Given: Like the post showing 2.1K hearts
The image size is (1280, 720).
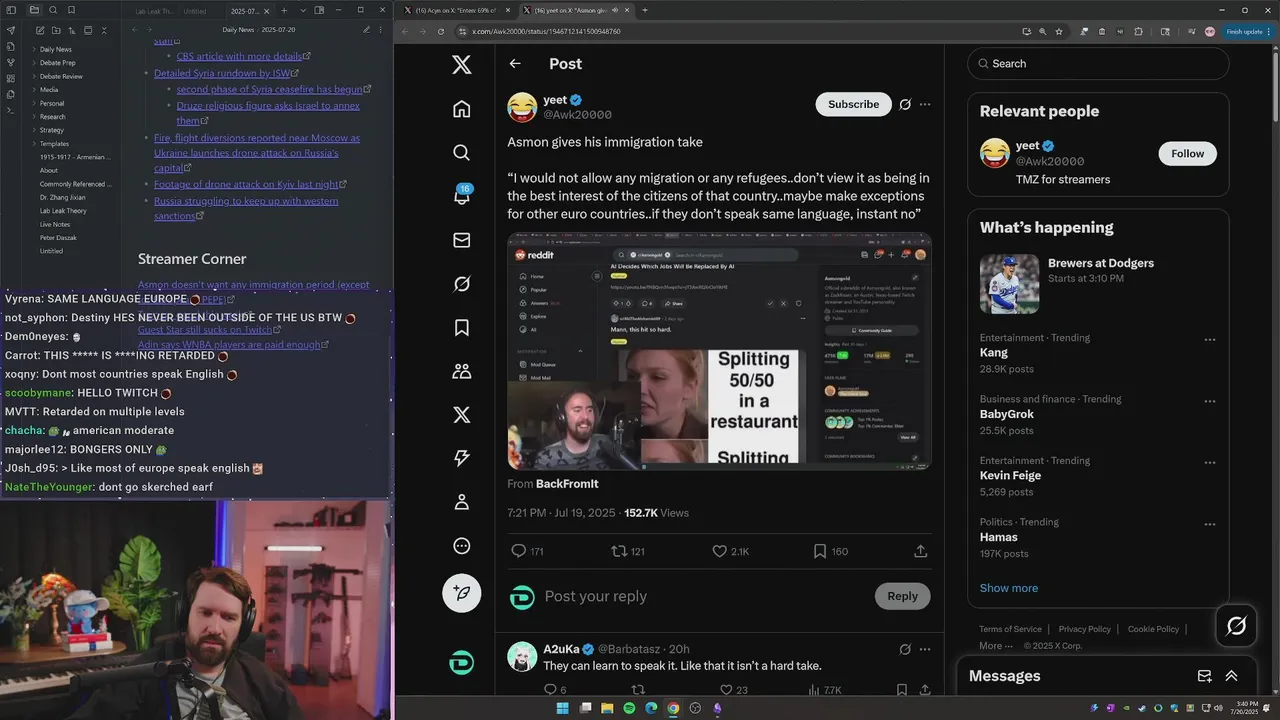Looking at the screenshot, I should point(719,551).
